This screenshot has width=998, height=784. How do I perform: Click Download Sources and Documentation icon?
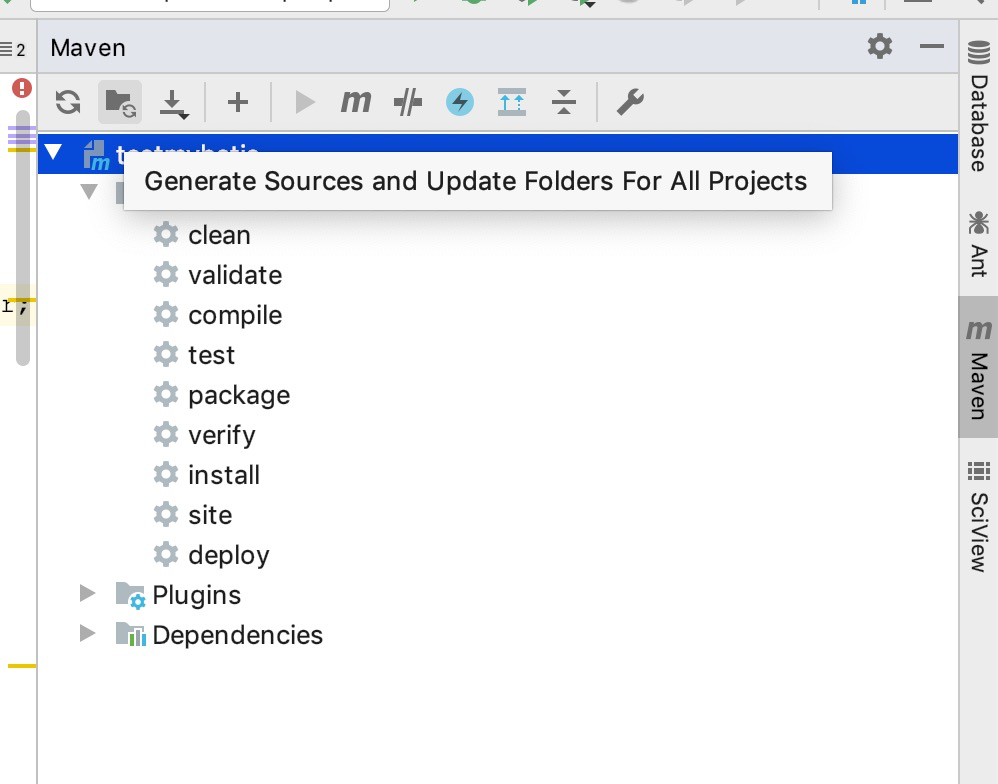[x=174, y=102]
